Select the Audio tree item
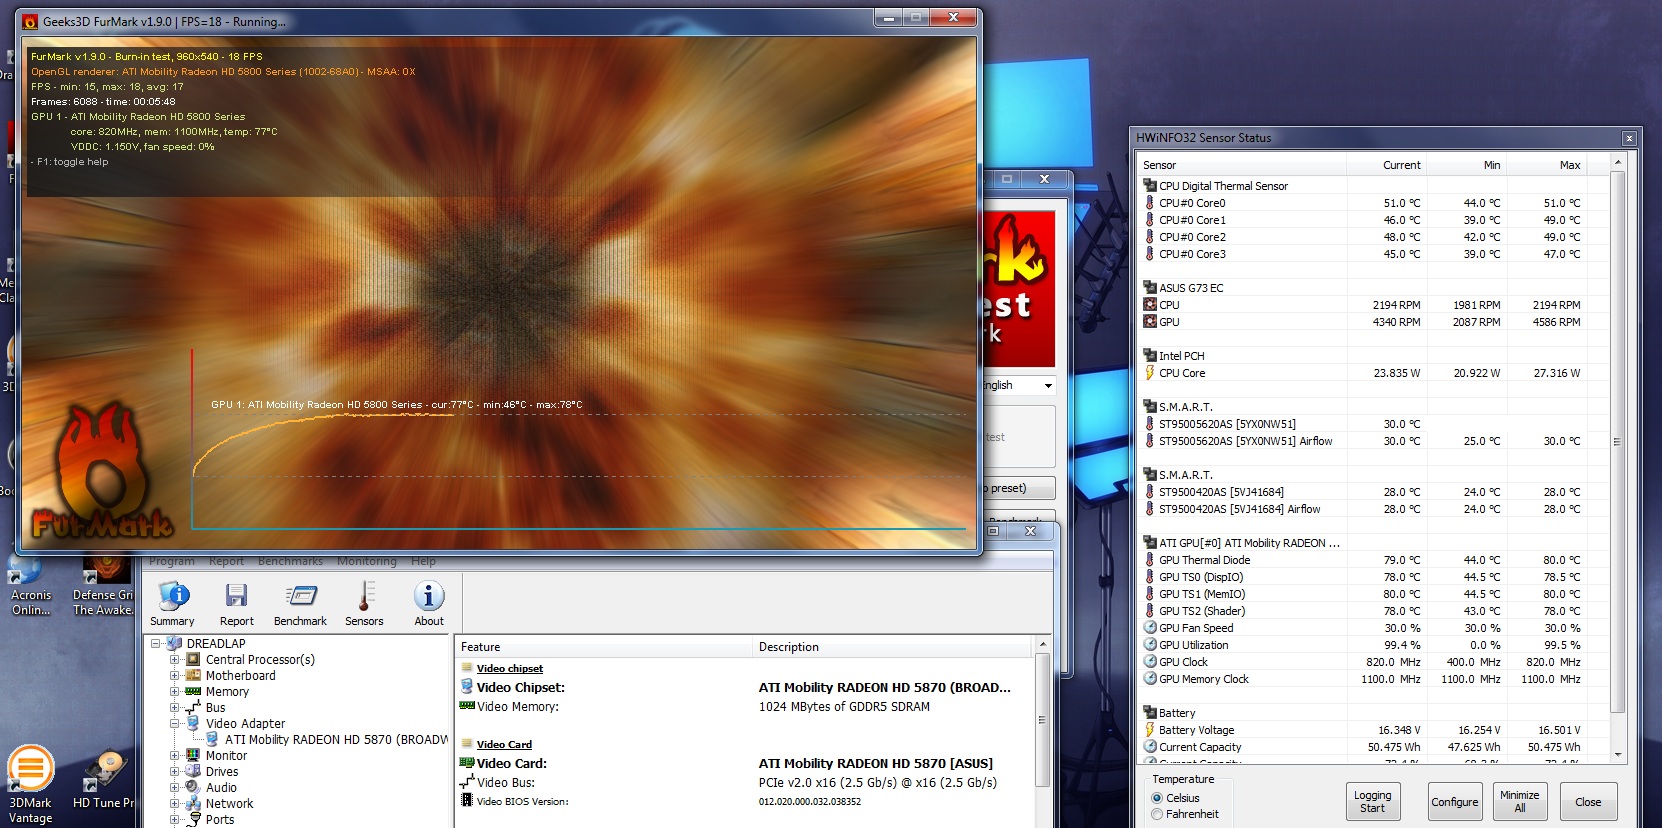The height and width of the screenshot is (828, 1662). (x=221, y=788)
